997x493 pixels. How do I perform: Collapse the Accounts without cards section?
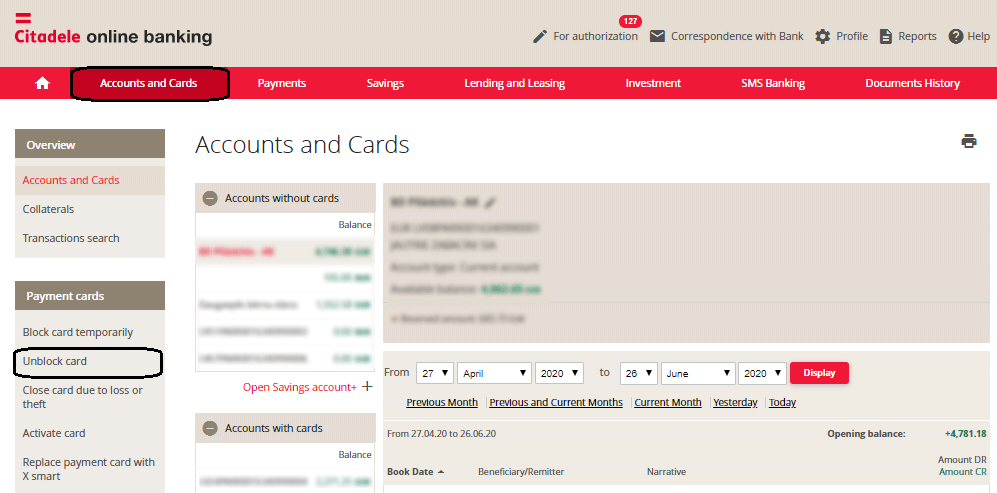tap(210, 199)
